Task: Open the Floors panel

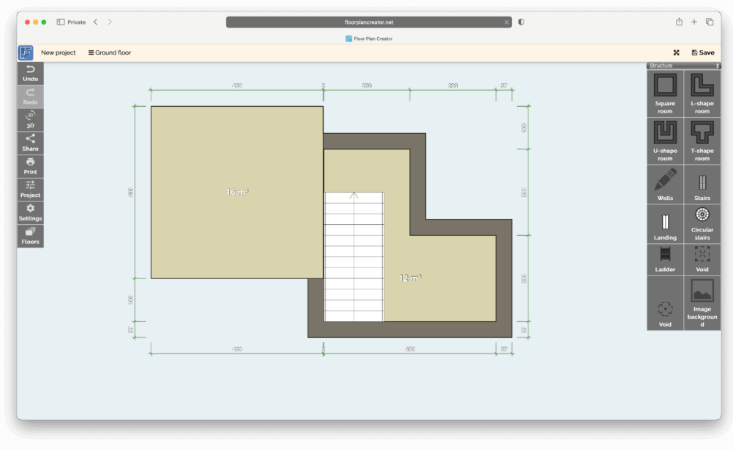Action: 30,236
